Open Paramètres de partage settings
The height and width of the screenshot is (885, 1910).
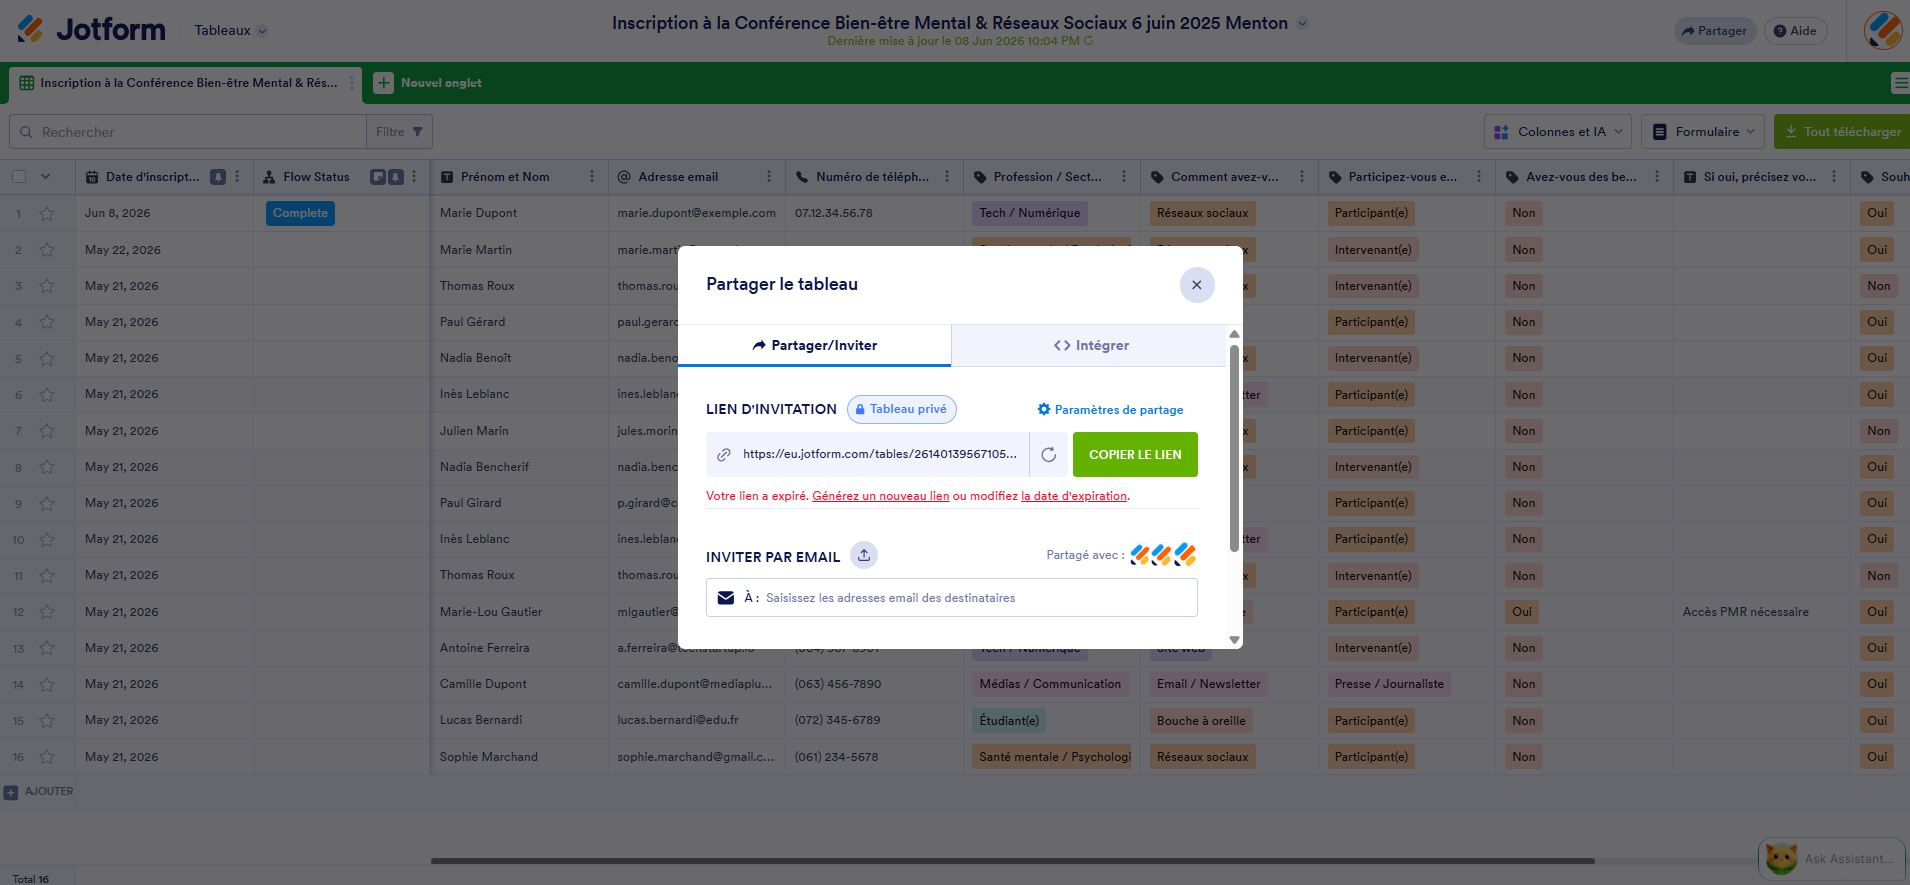click(x=1110, y=410)
